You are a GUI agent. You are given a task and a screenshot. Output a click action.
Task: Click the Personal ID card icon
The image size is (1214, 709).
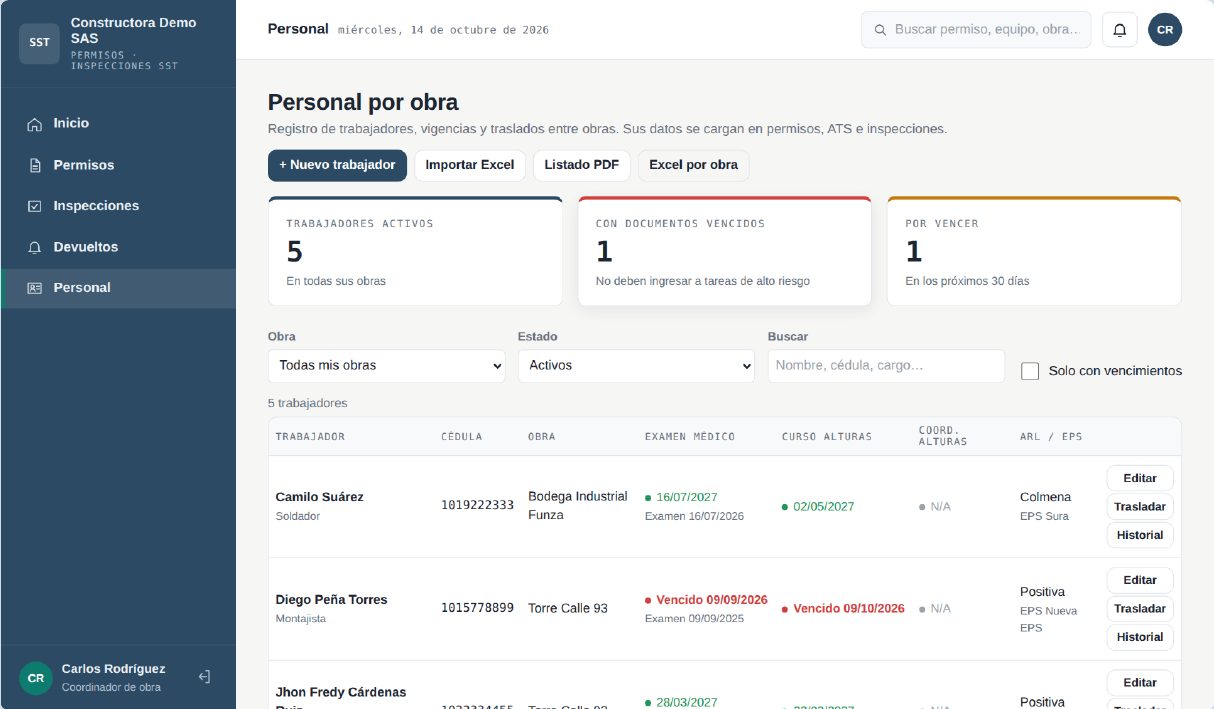click(x=35, y=288)
